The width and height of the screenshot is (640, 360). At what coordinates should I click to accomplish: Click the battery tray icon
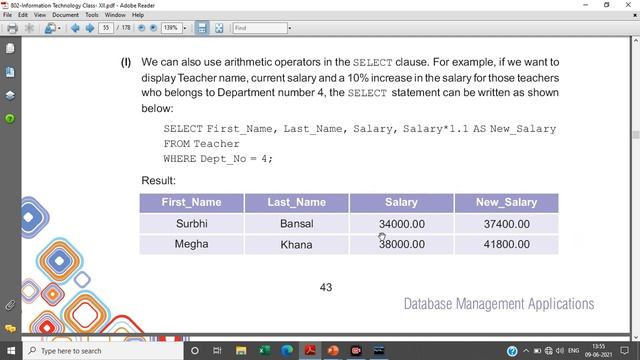click(537, 351)
